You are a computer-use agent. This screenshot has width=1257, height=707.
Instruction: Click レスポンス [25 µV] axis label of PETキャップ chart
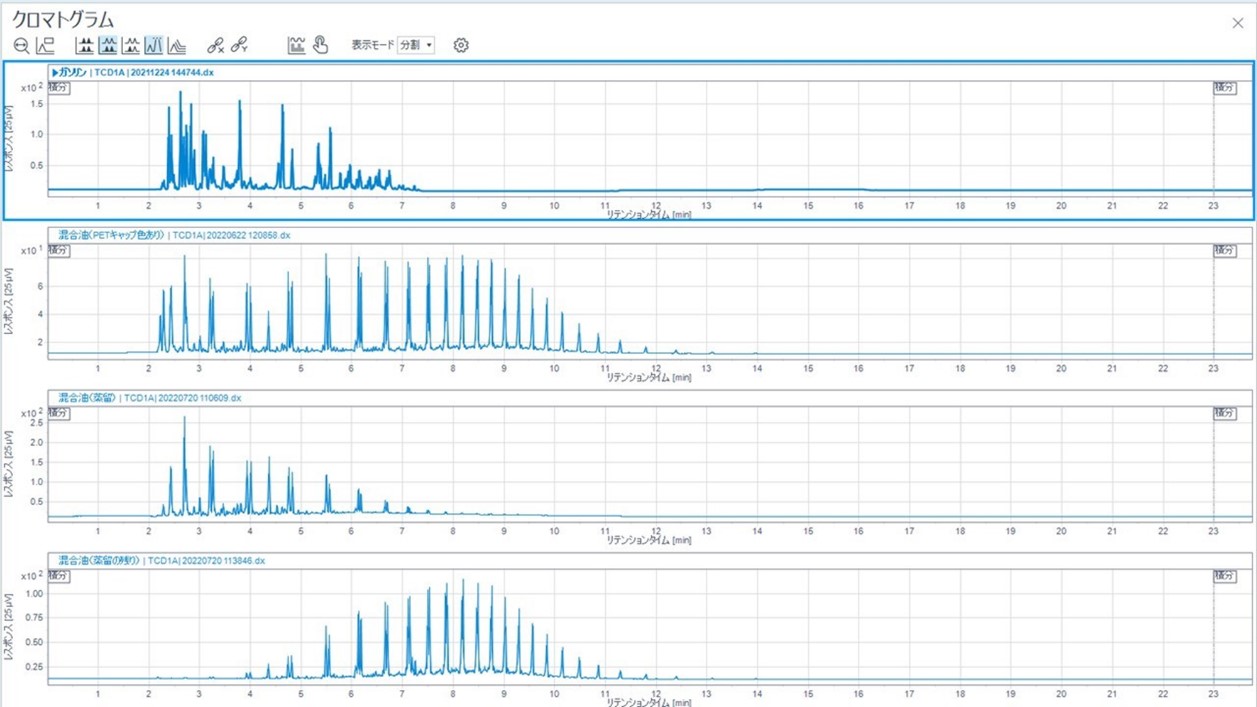[x=9, y=301]
